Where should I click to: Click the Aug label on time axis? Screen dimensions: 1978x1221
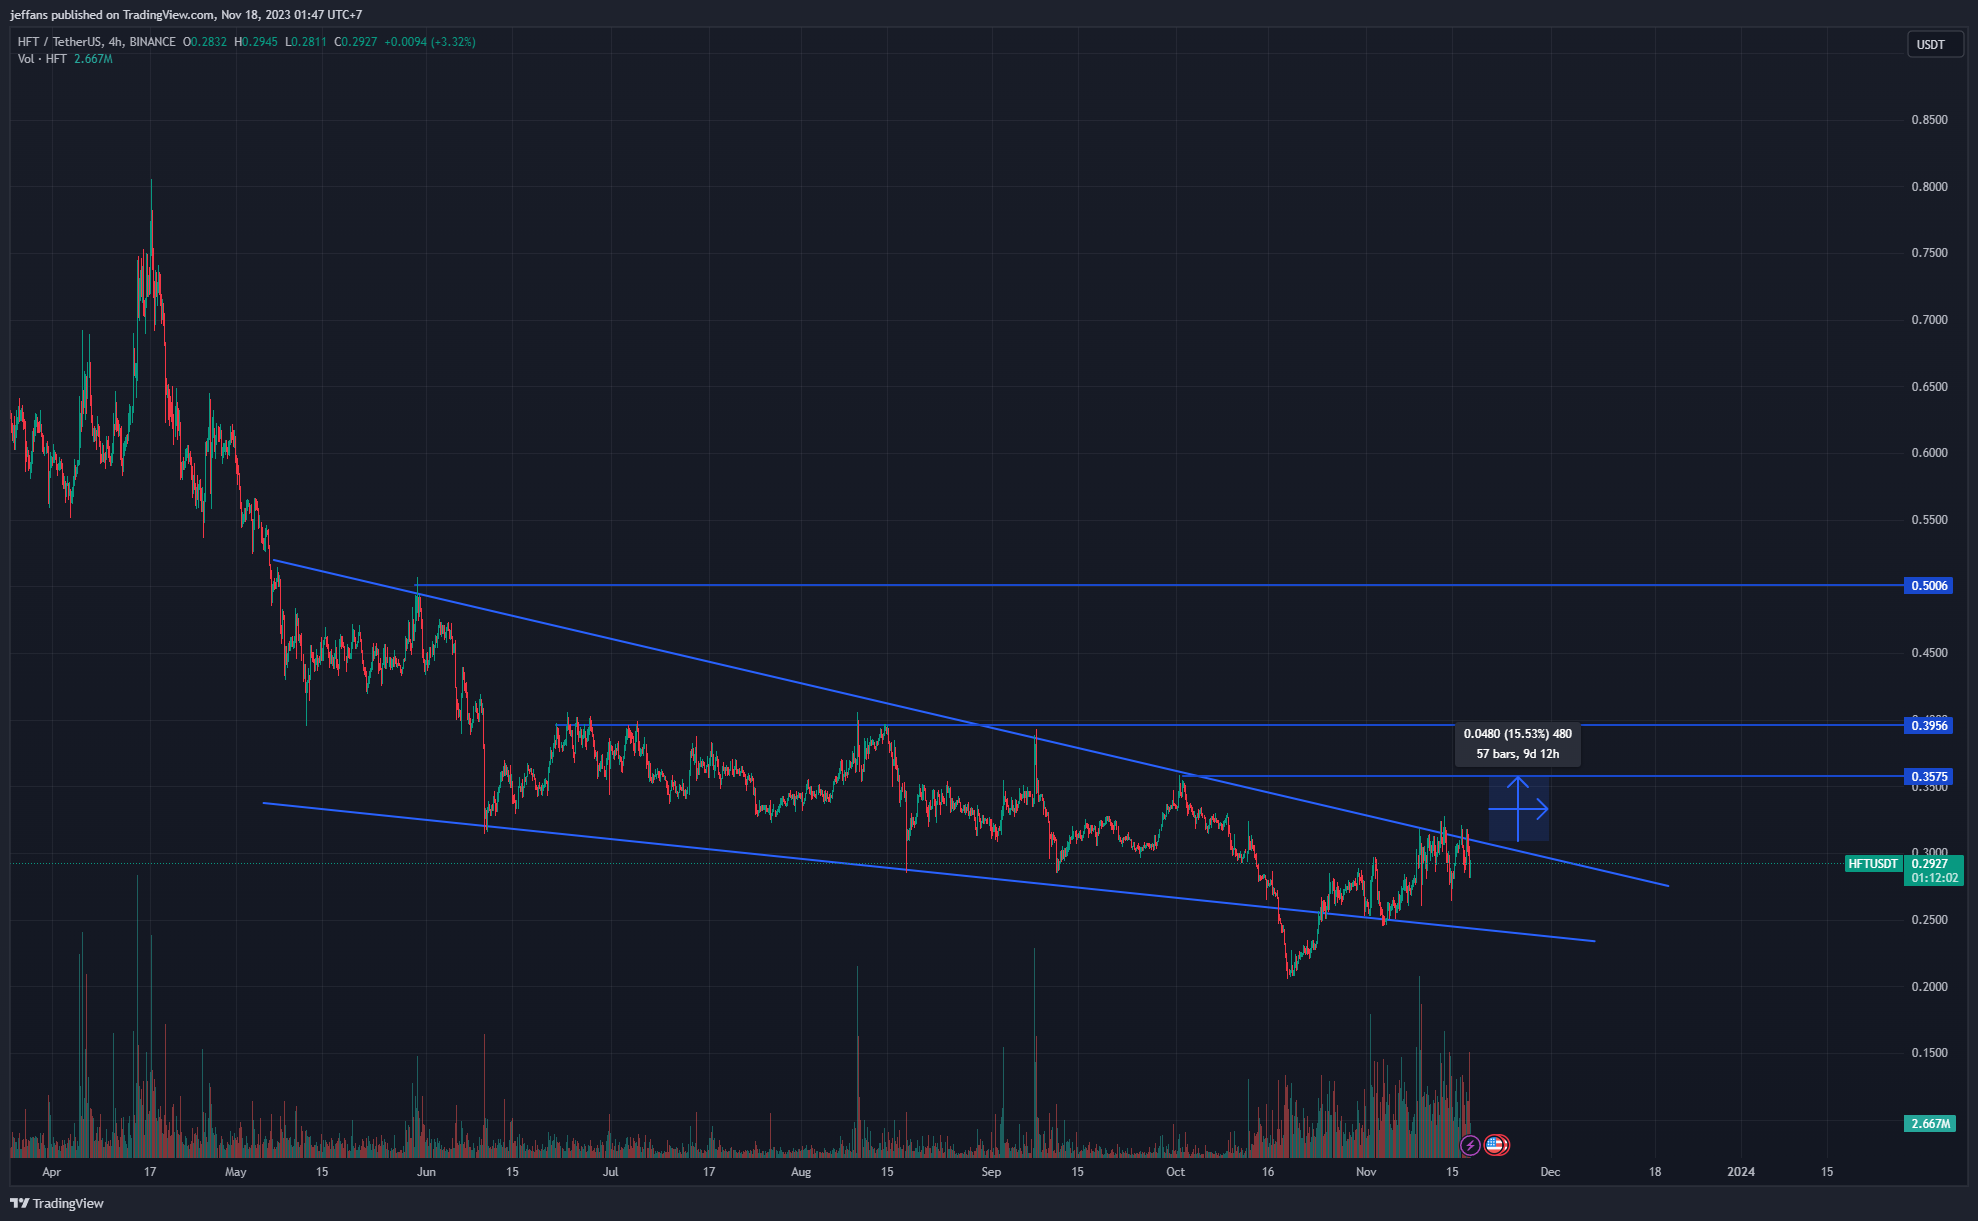click(801, 1172)
